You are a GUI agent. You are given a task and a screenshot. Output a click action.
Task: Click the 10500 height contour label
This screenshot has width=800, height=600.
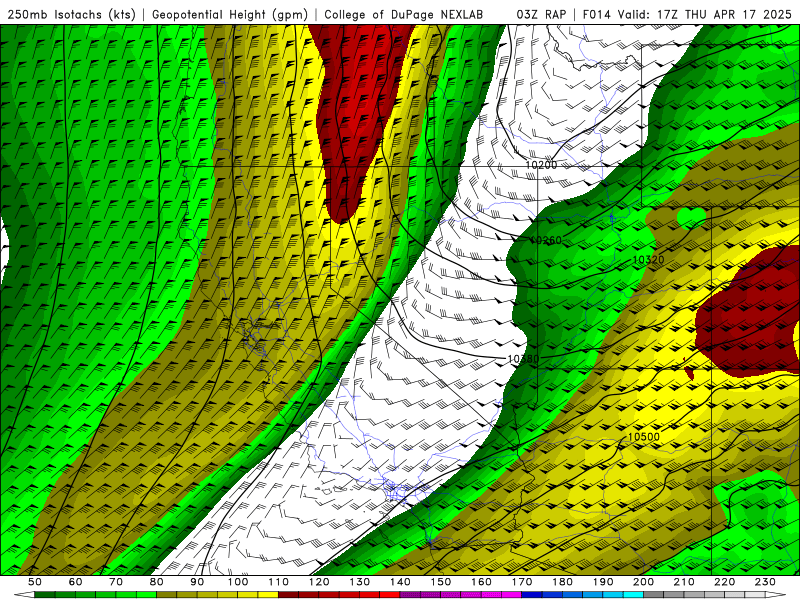tap(643, 437)
